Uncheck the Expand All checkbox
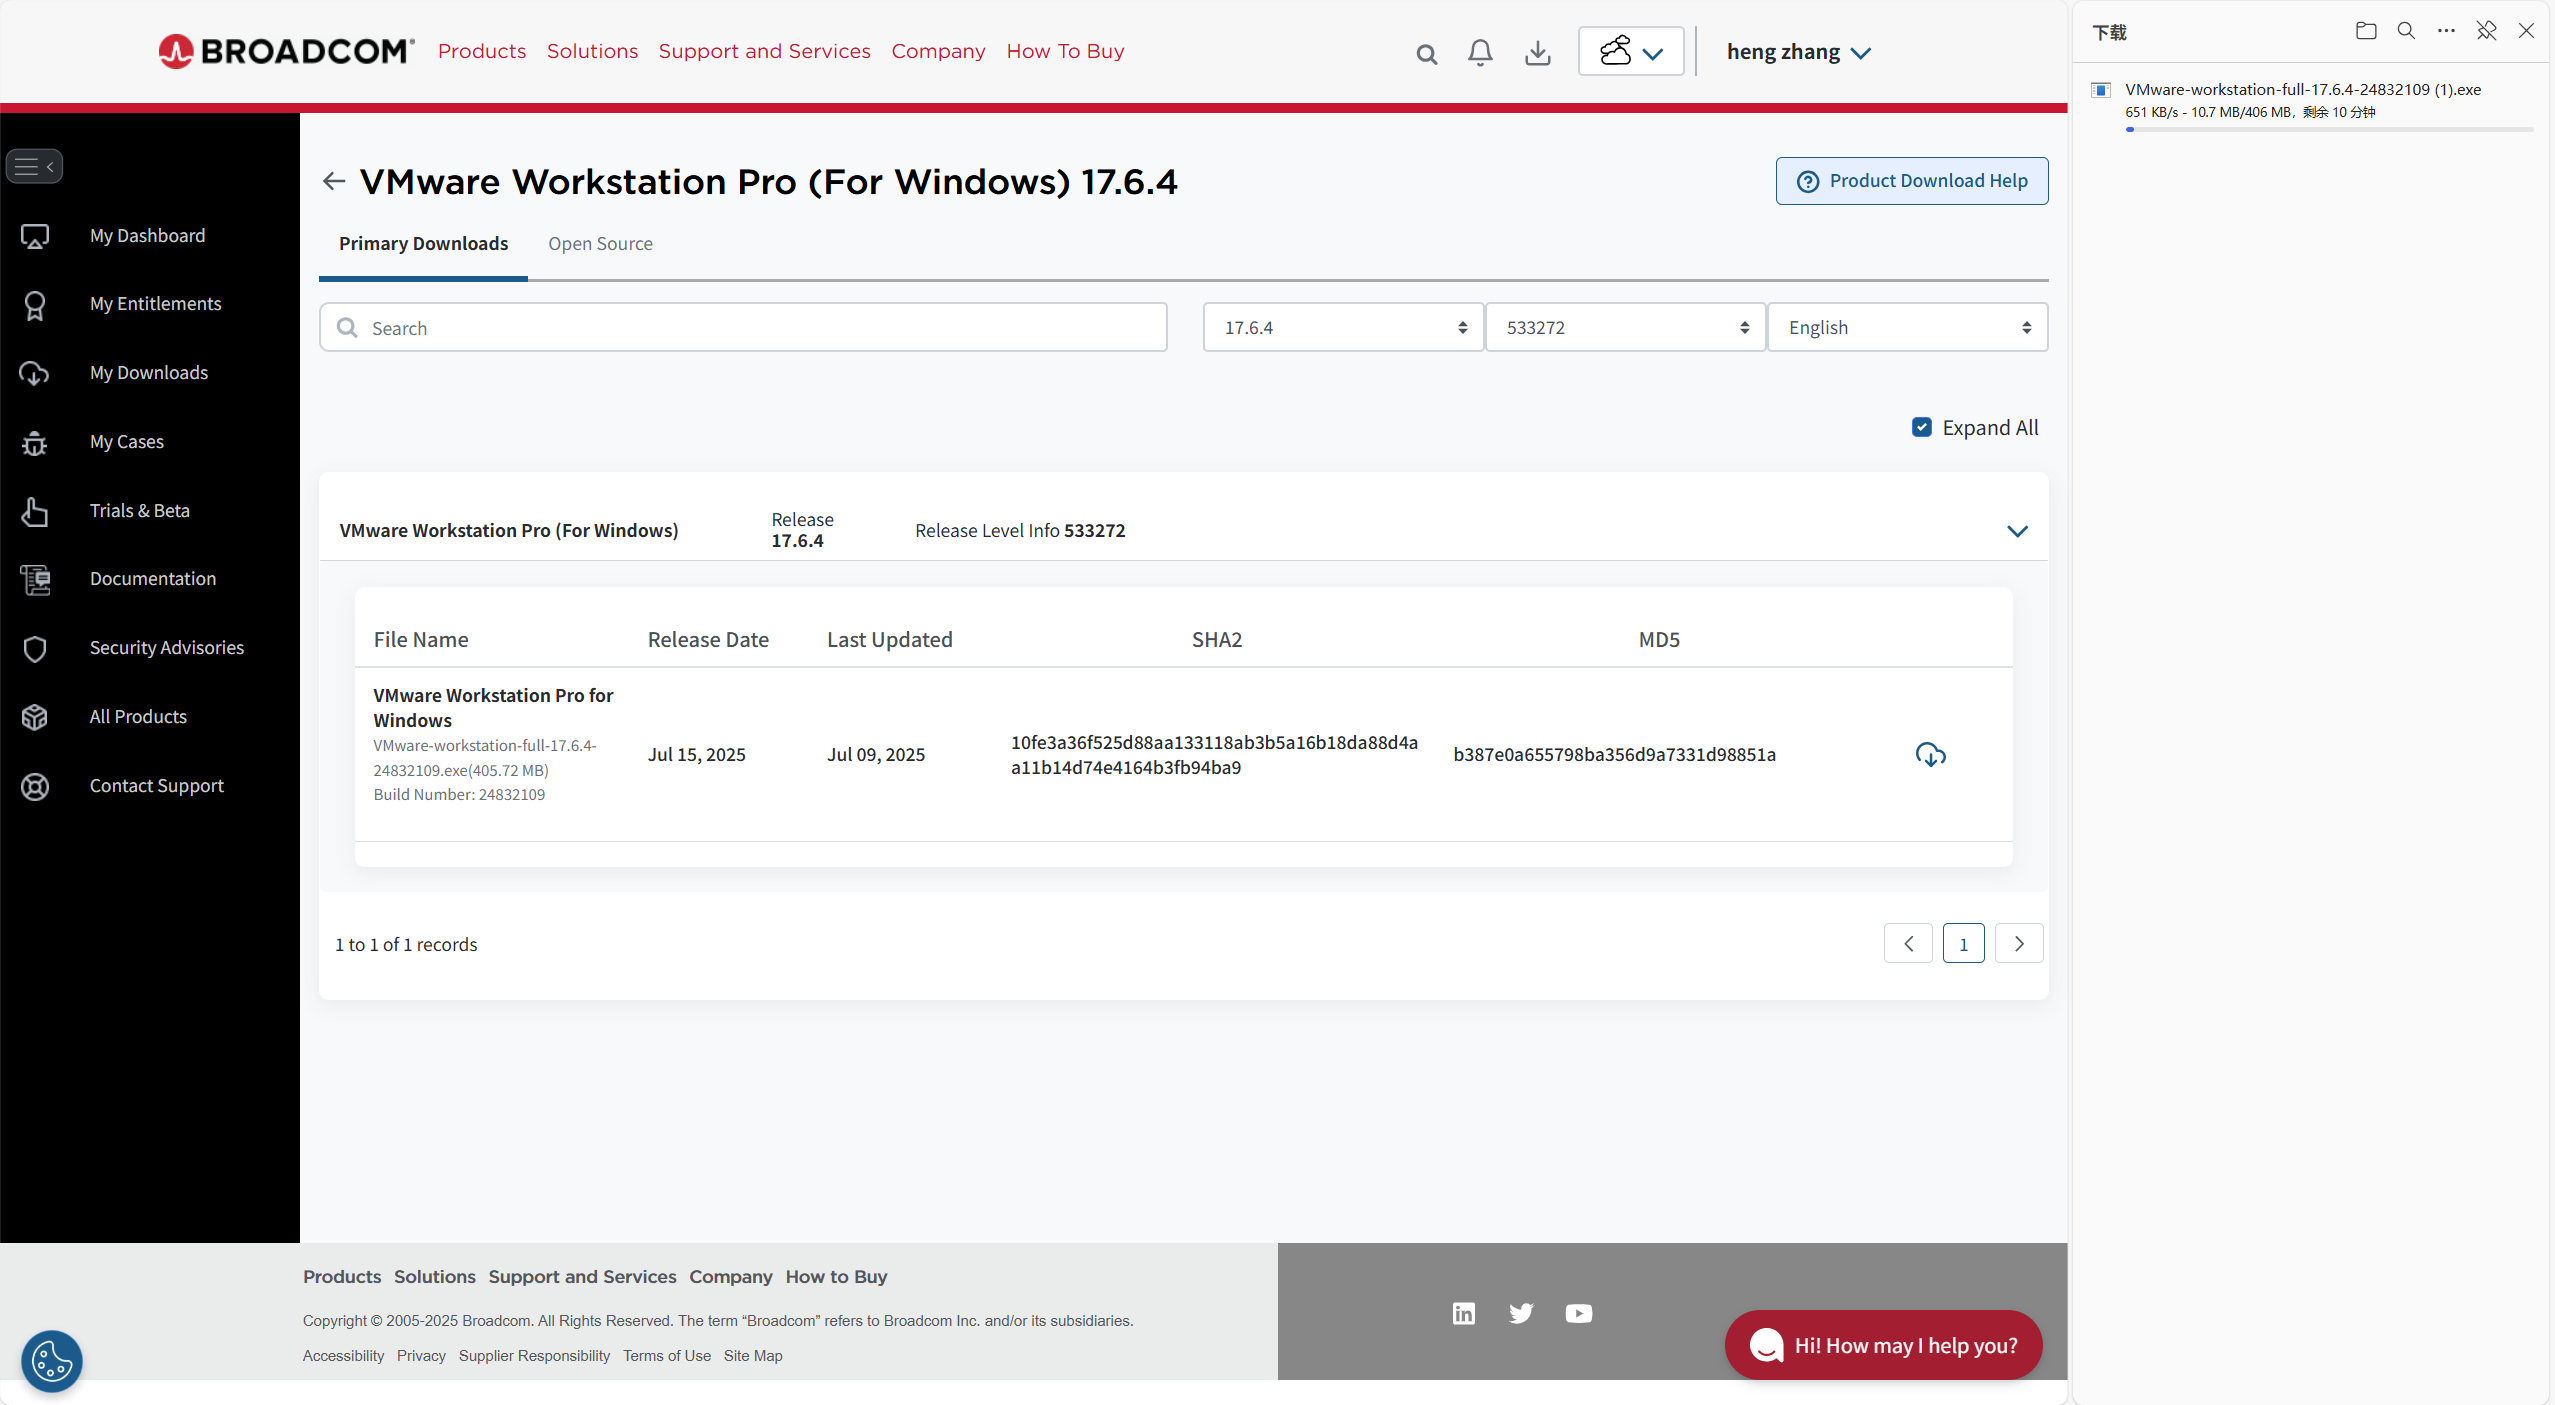2555x1405 pixels. [1921, 427]
